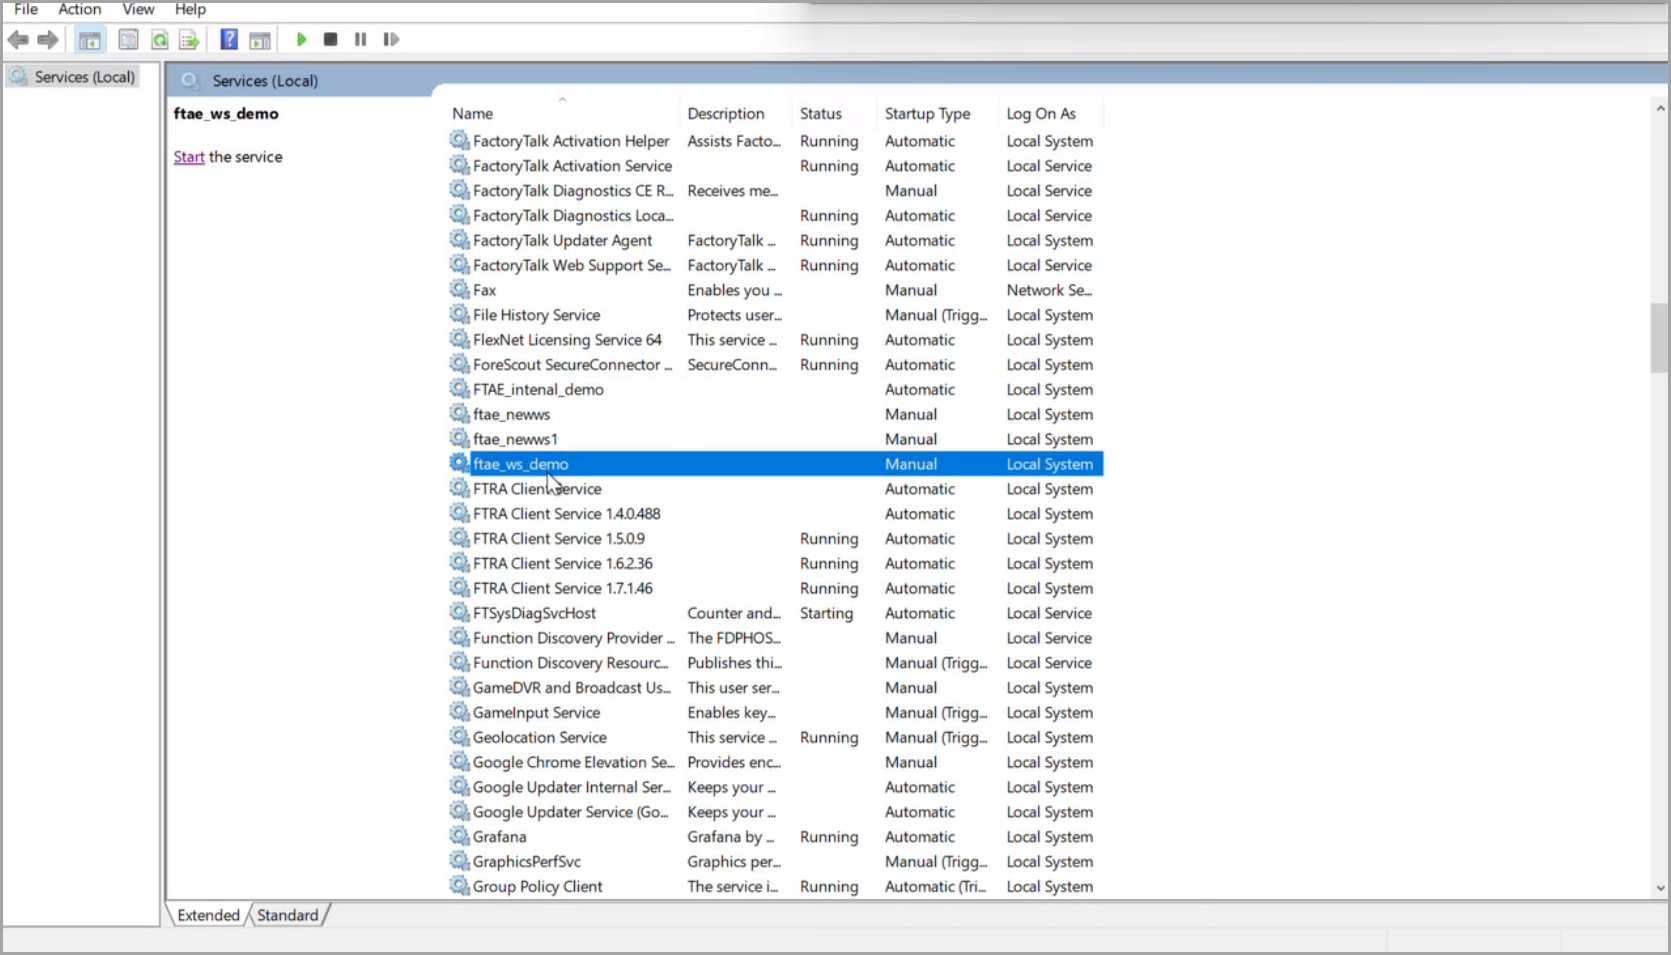Select FactoryTalk Web Support Se... service
Image resolution: width=1671 pixels, height=955 pixels.
(775, 265)
